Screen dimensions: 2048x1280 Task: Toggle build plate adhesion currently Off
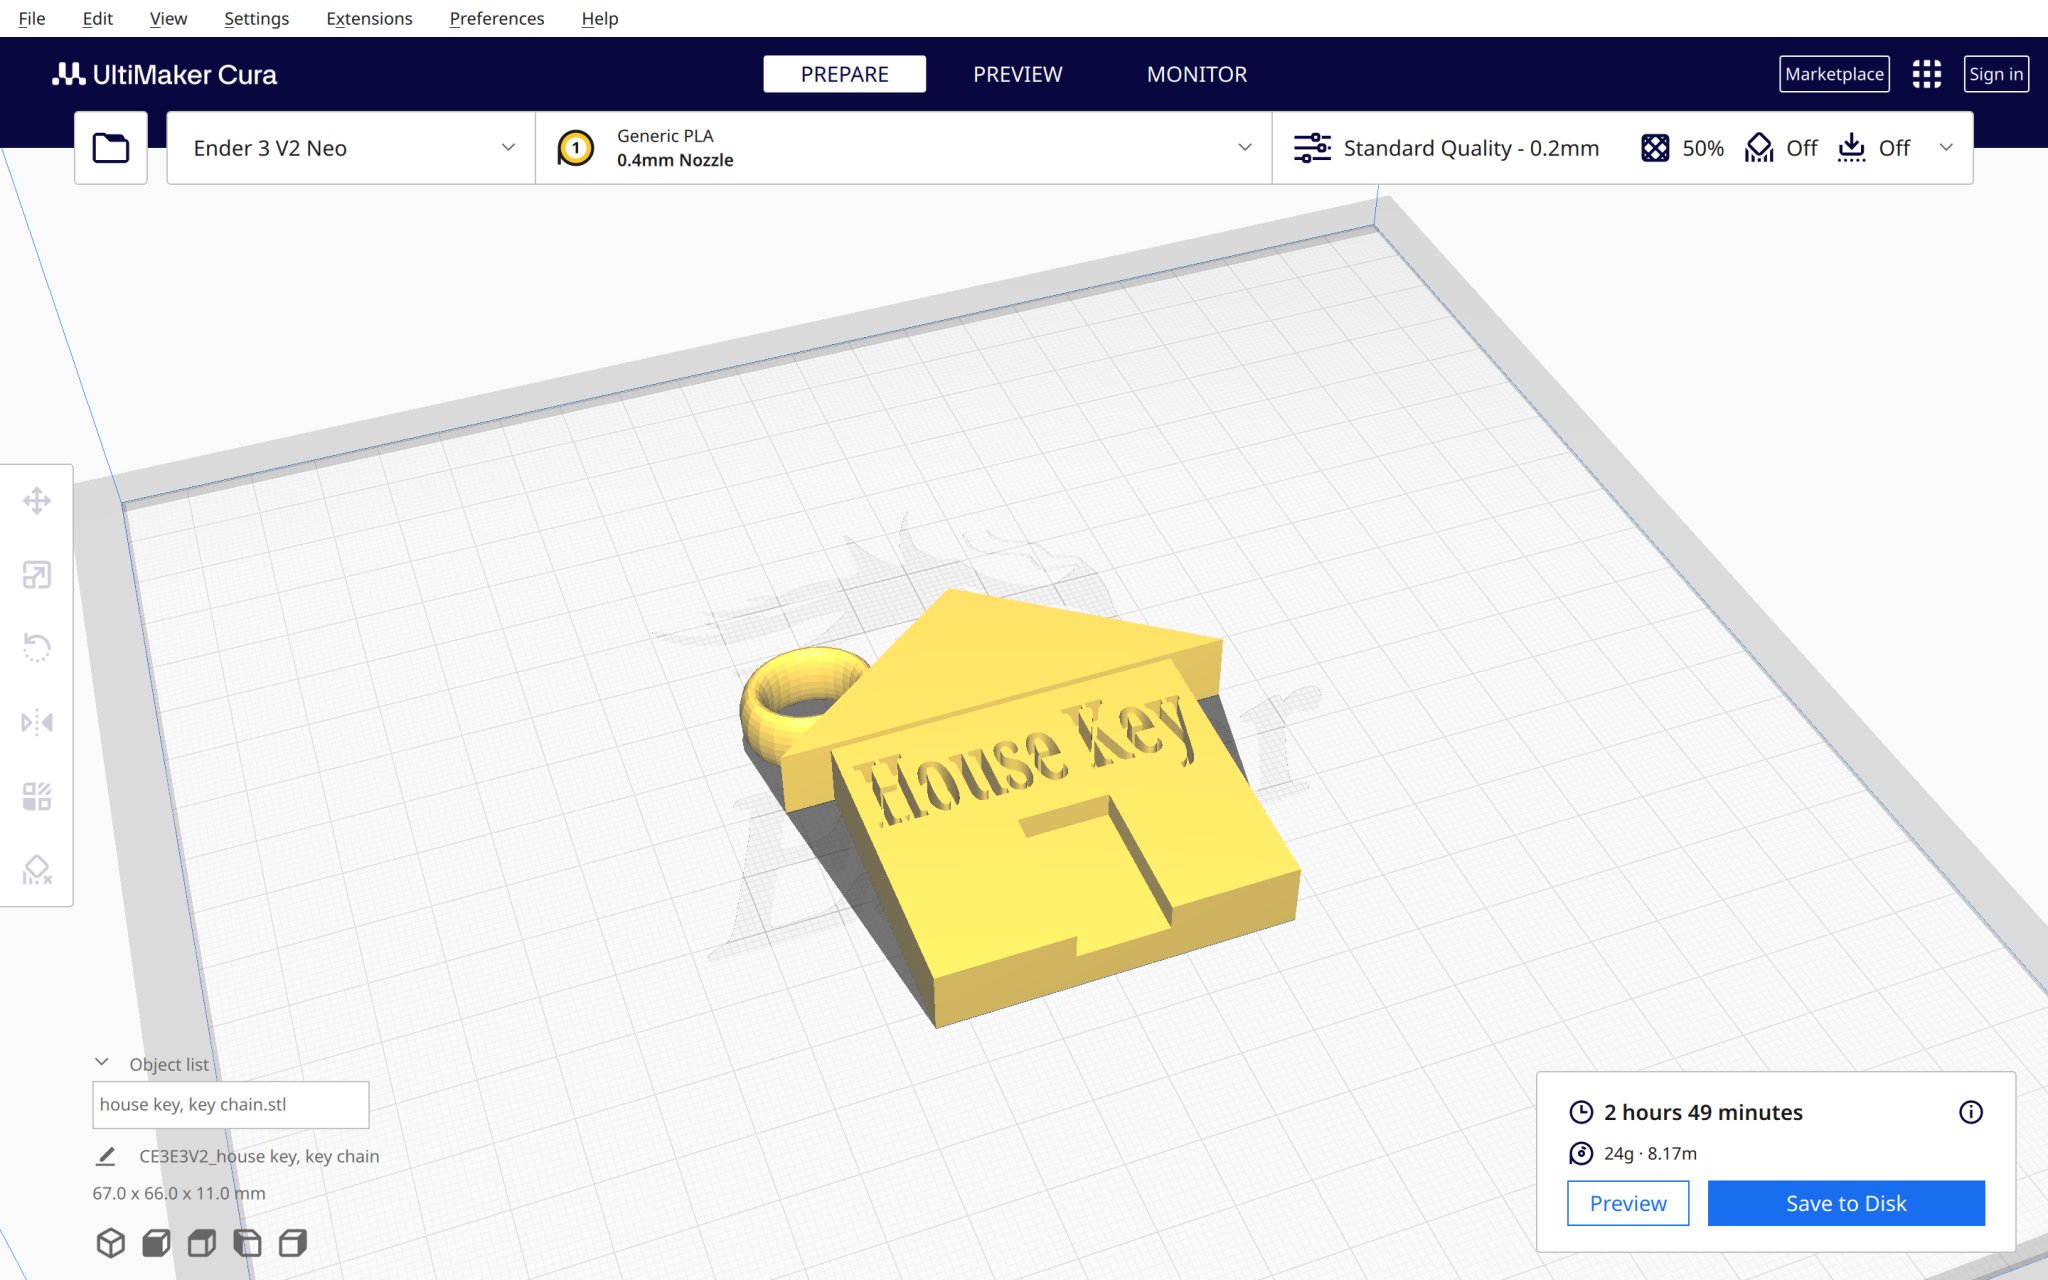[1851, 147]
